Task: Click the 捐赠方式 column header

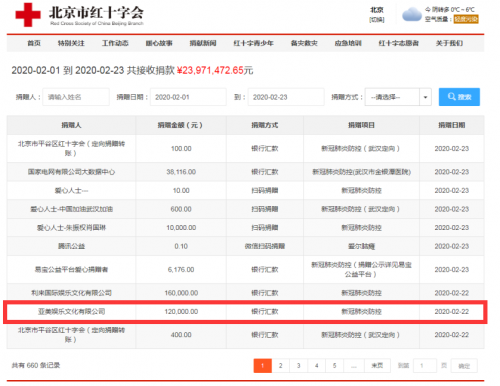Action: click(265, 125)
